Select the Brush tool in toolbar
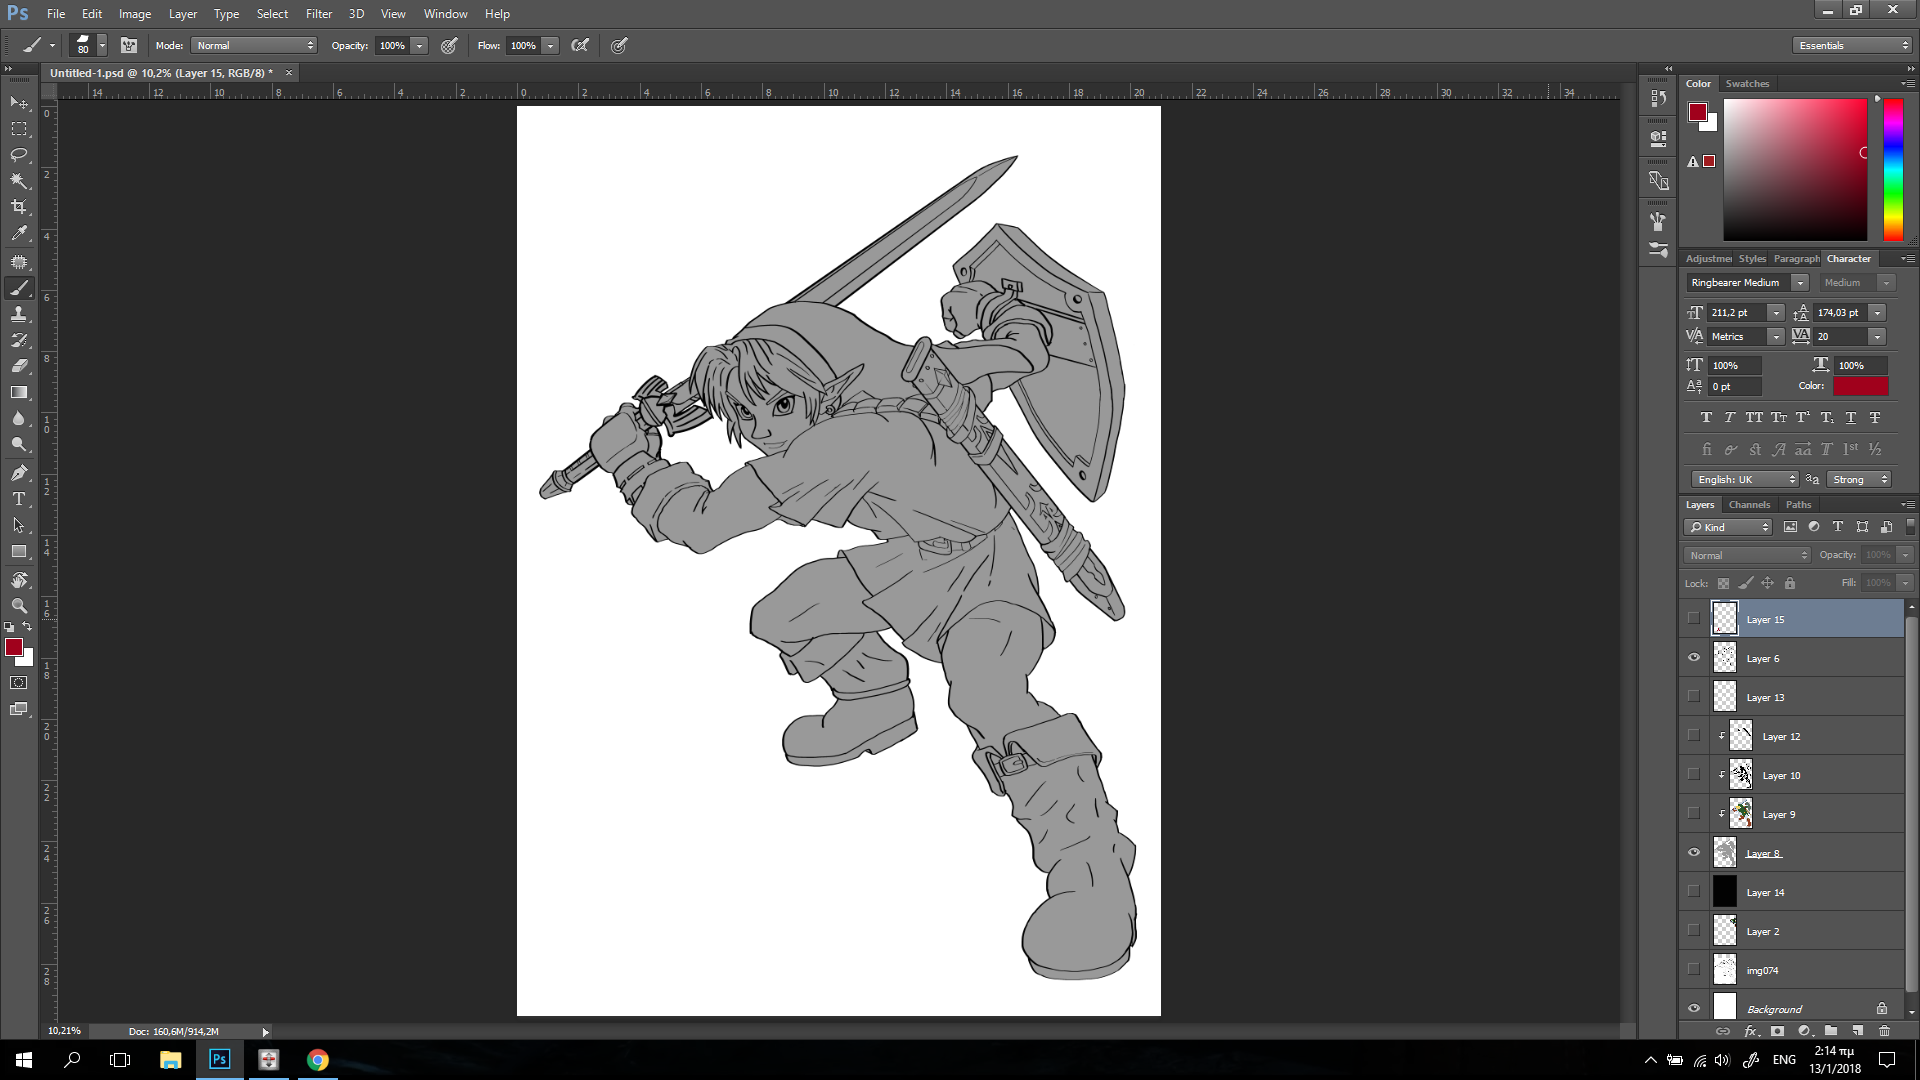This screenshot has height=1080, width=1920. pos(19,288)
